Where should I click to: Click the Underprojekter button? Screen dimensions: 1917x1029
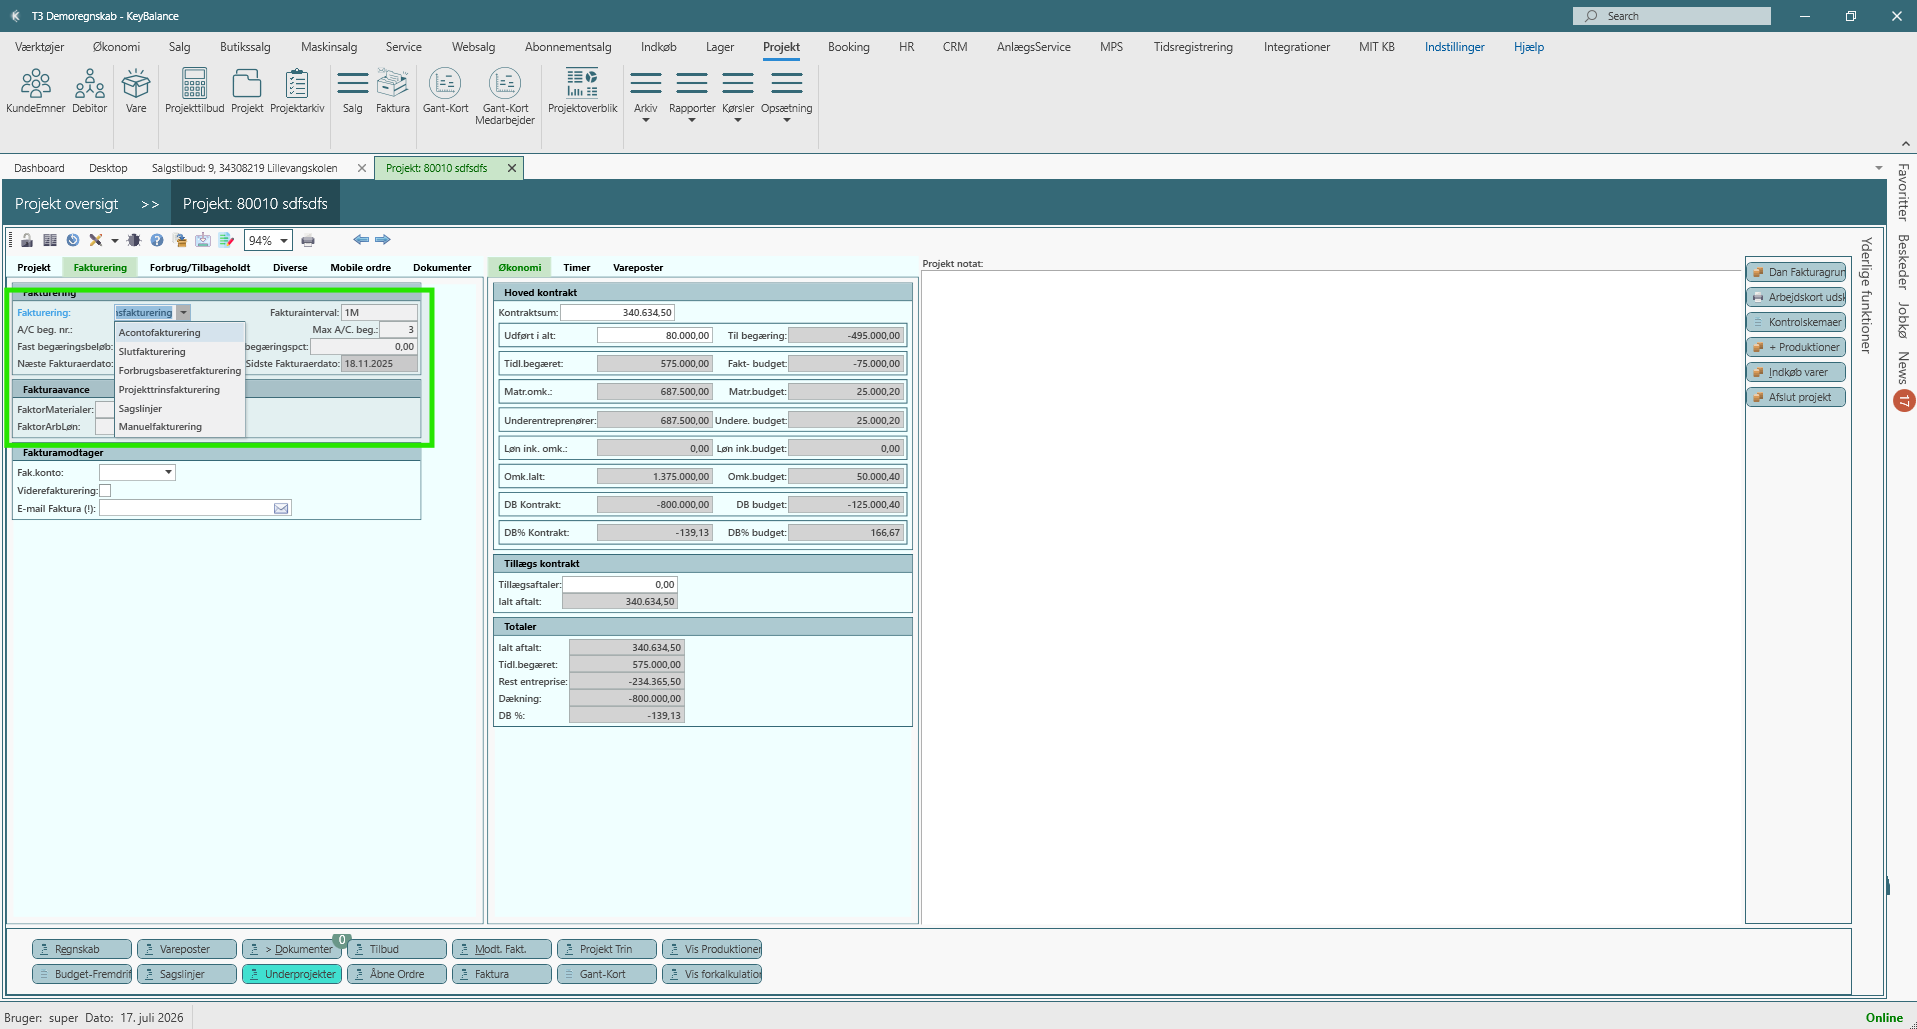click(x=292, y=974)
